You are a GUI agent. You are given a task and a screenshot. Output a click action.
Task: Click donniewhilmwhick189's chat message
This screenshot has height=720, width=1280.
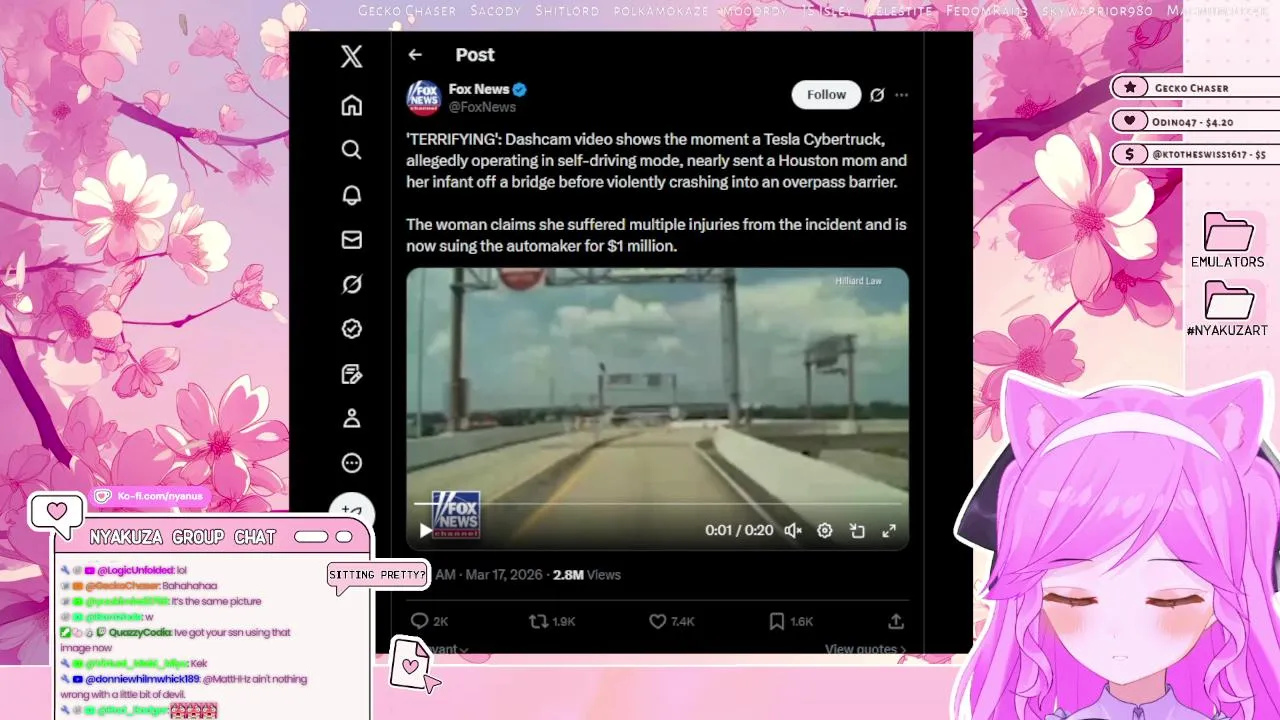point(184,686)
